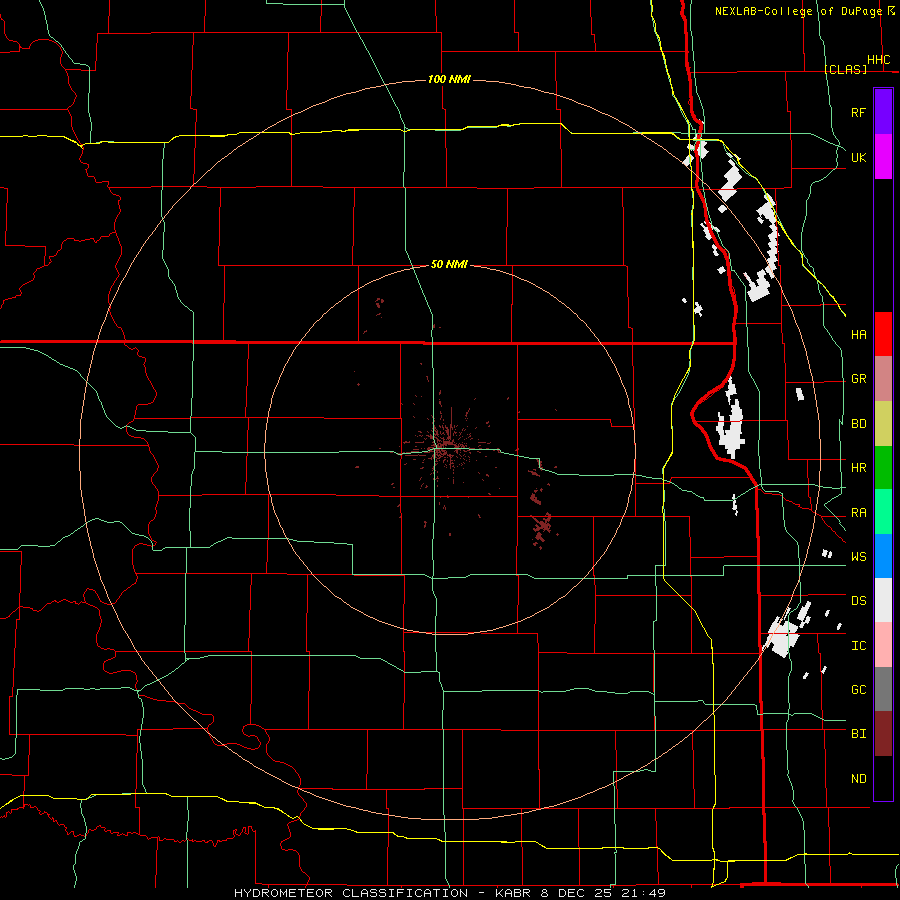The image size is (900, 900).
Task: Click the RF legend label
Action: [858, 112]
